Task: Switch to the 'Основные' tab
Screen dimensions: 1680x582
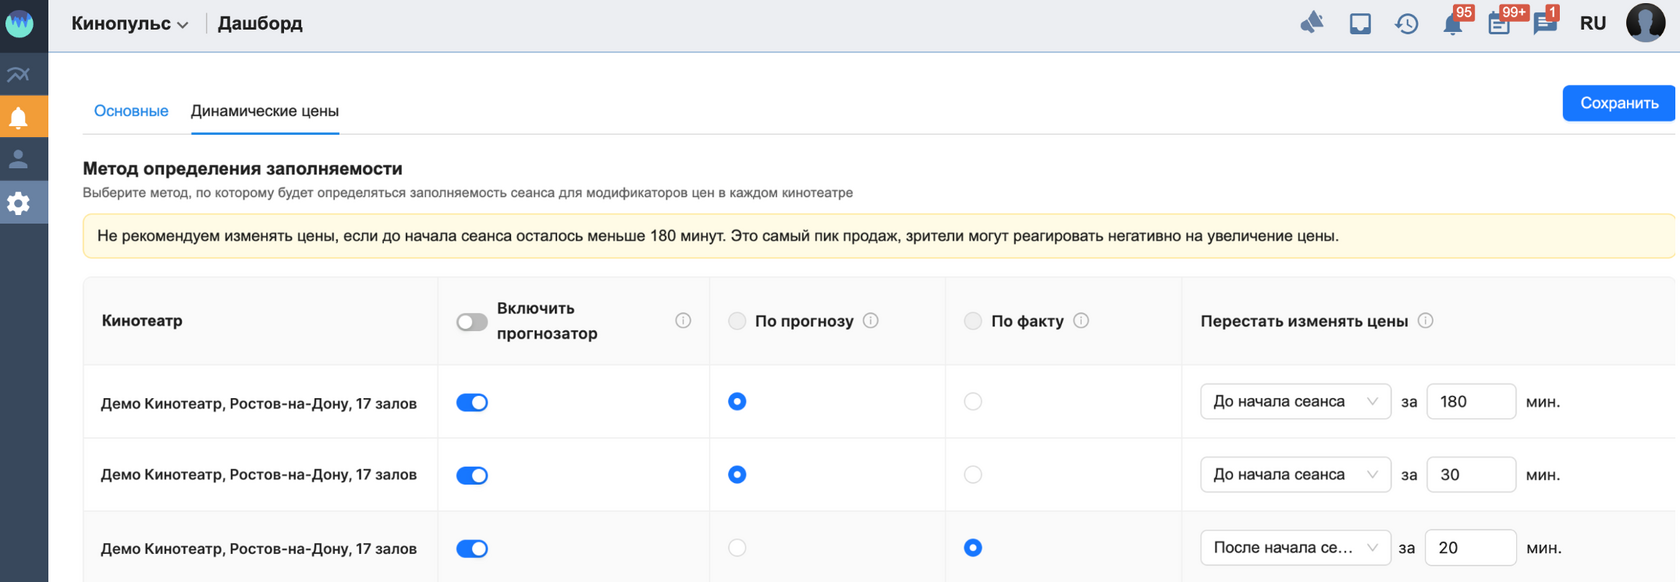Action: point(131,111)
